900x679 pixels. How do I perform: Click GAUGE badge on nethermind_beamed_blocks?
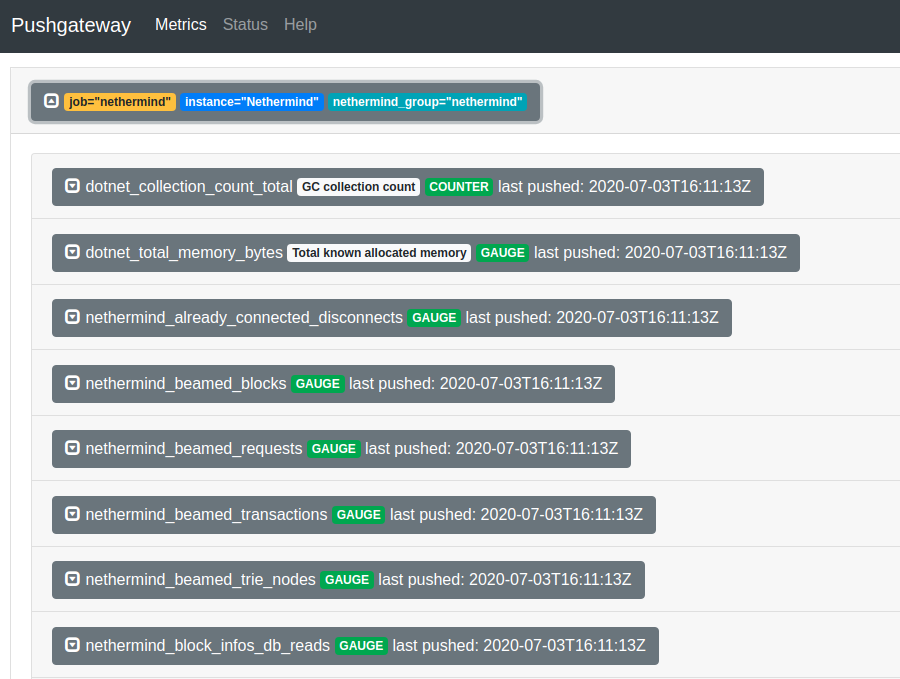[317, 384]
